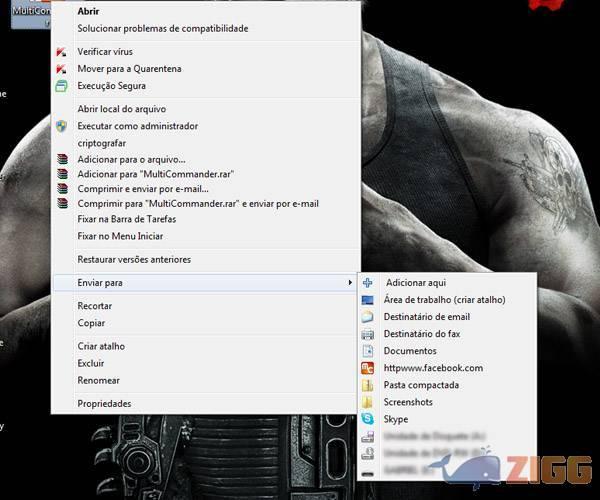Choose Restaurar versões anteriores
Image resolution: width=600 pixels, height=500 pixels.
[134, 259]
